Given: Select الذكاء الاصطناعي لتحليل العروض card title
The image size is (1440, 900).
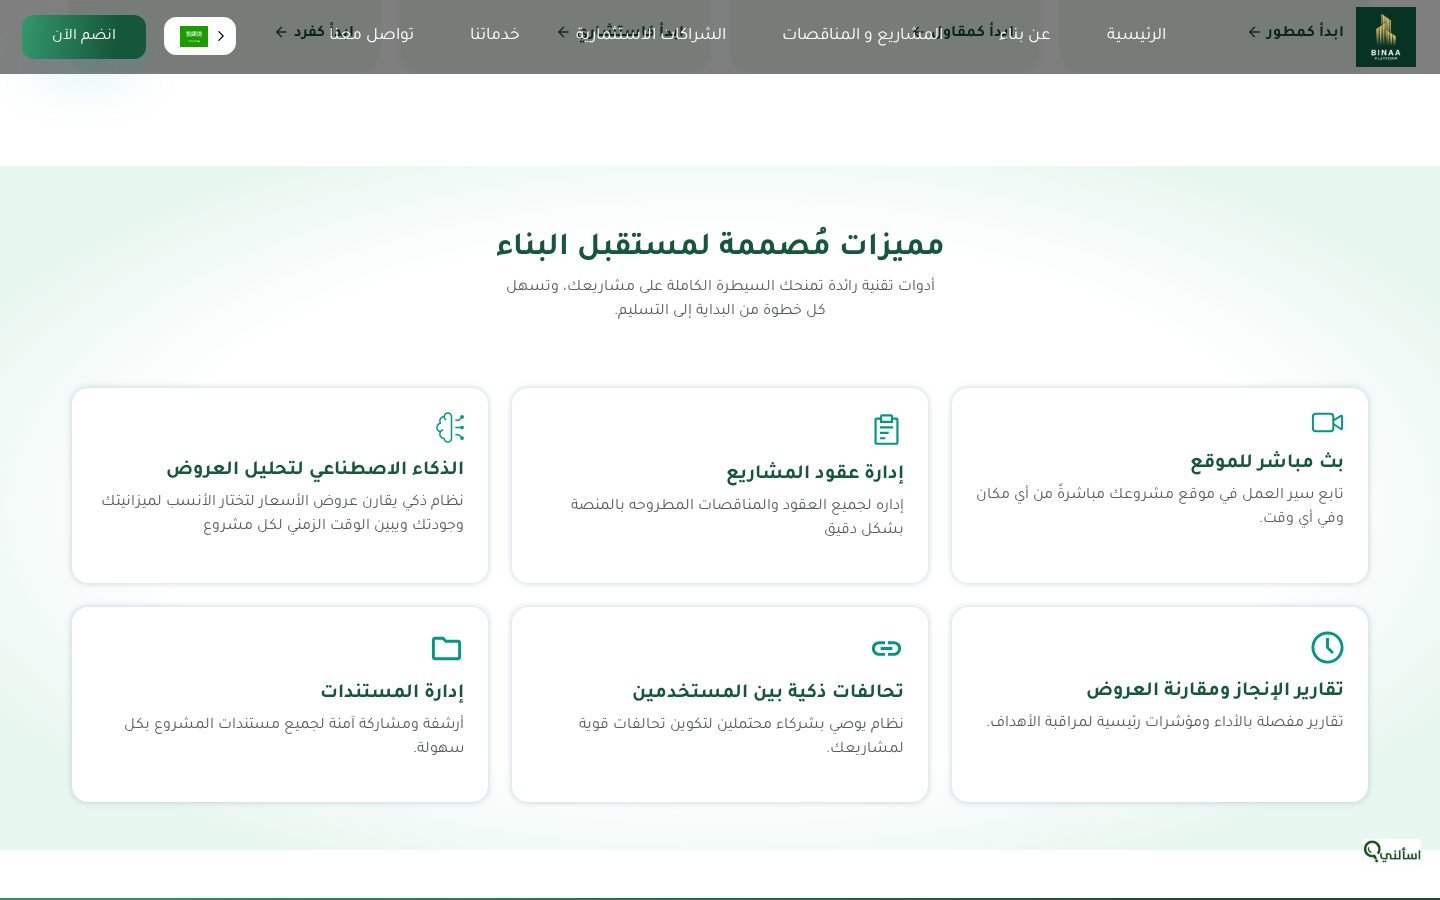Looking at the screenshot, I should pos(315,468).
